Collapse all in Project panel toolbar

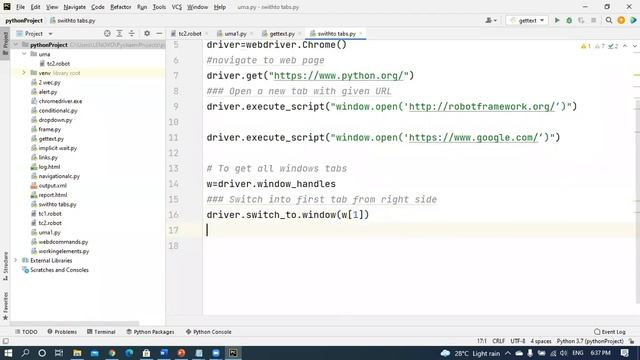click(131, 33)
